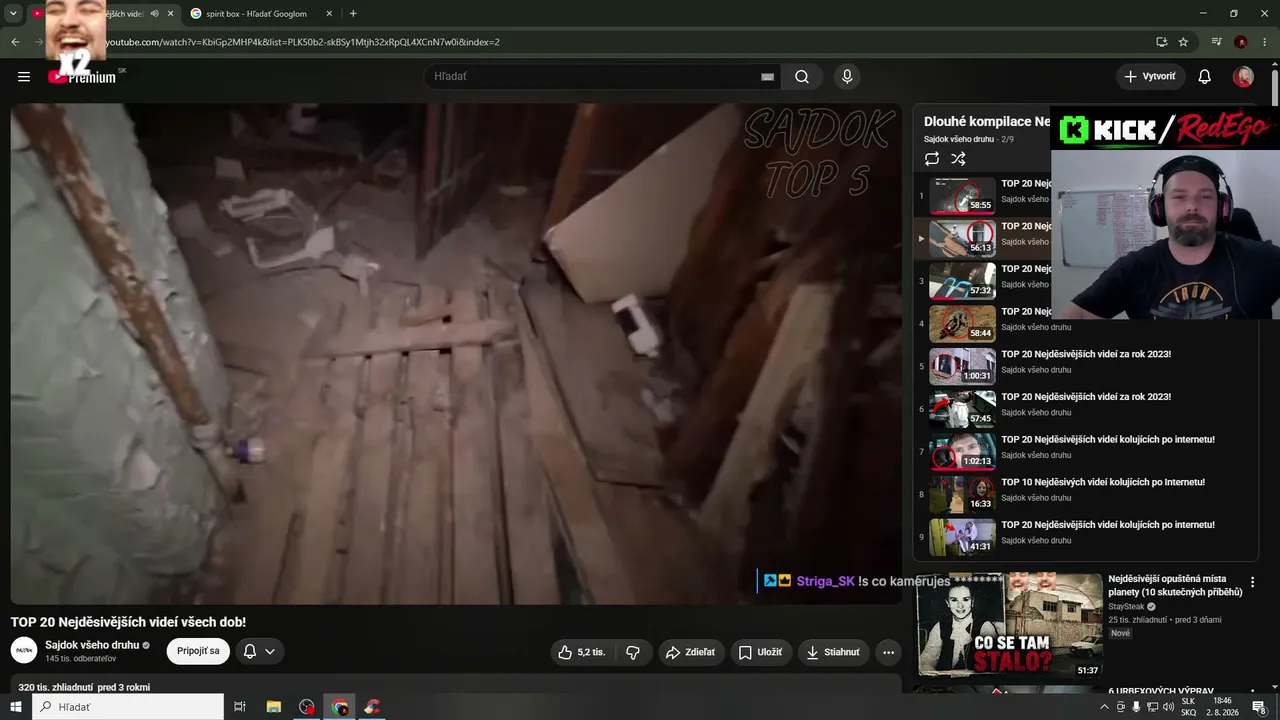This screenshot has width=1280, height=720.
Task: Expand the tab search dropdown arrow
Action: click(13, 14)
